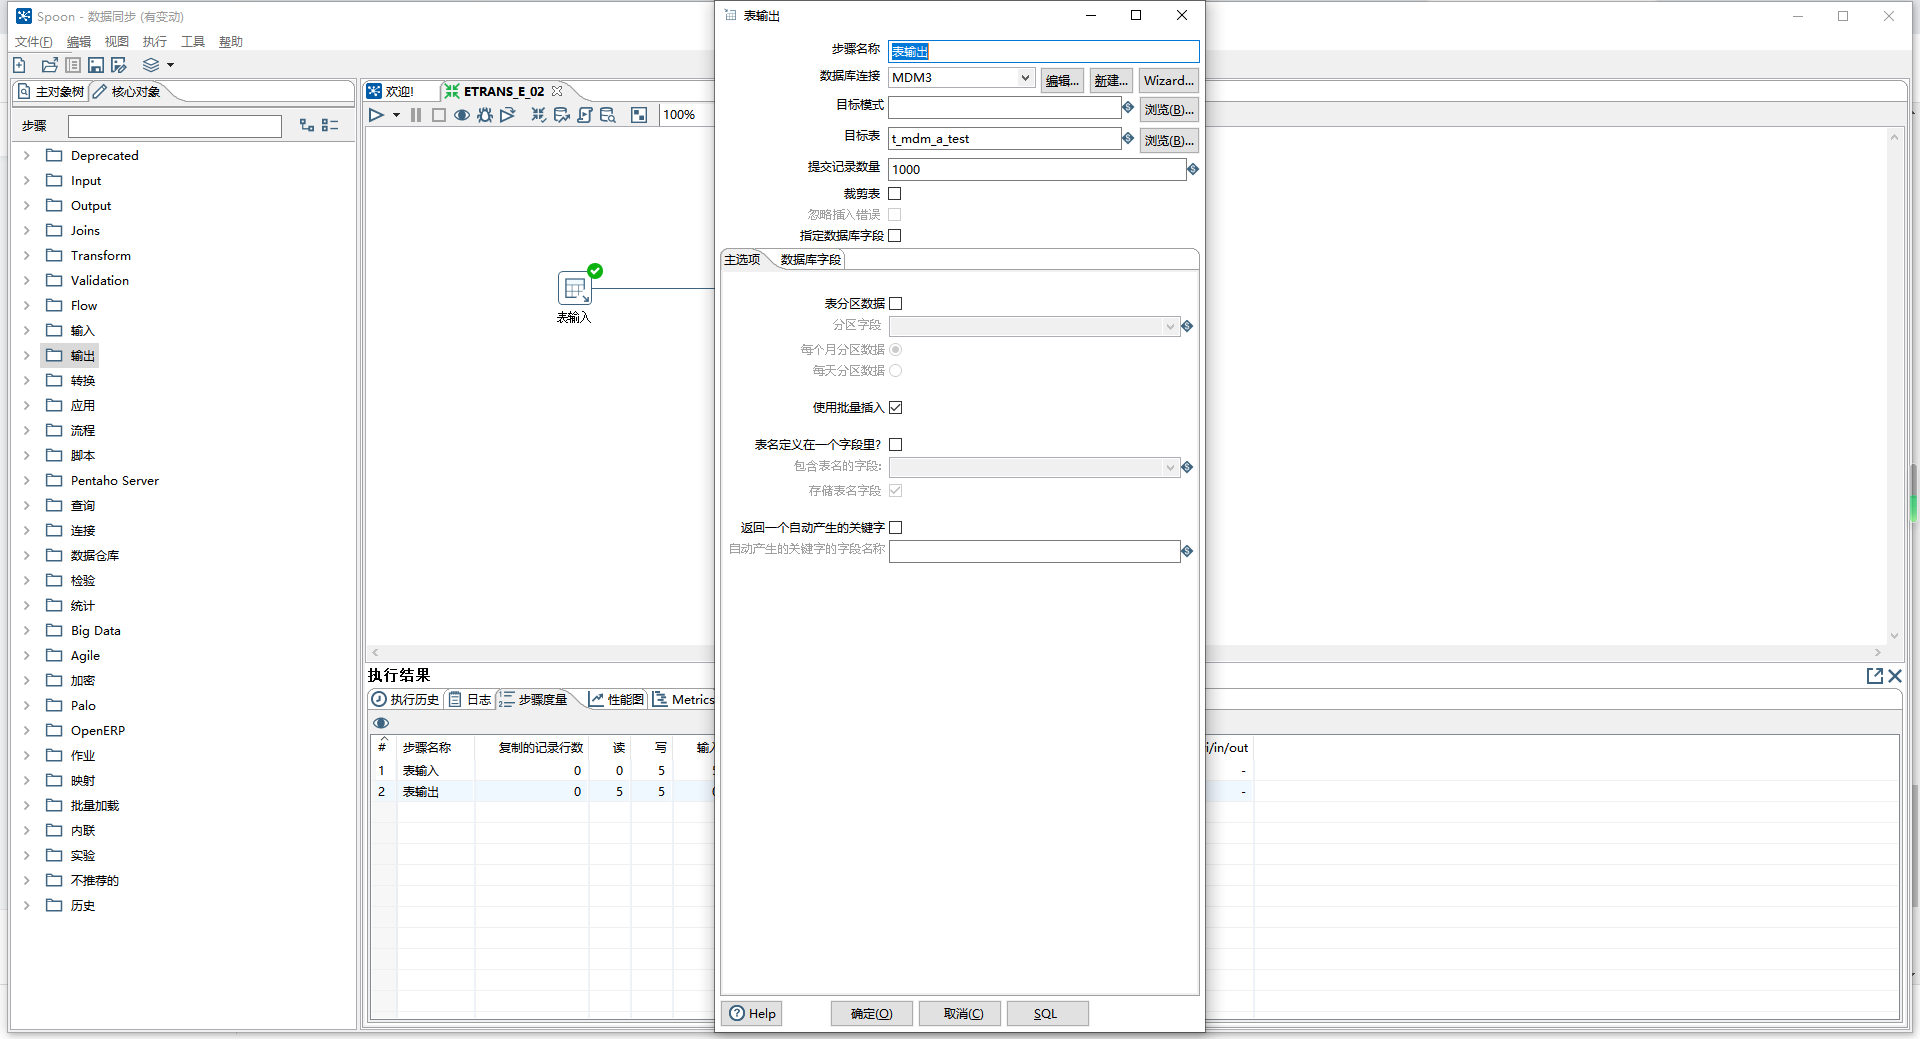Click inside the 目标表 input field
Screen dimensions: 1920x1039
coord(1000,138)
